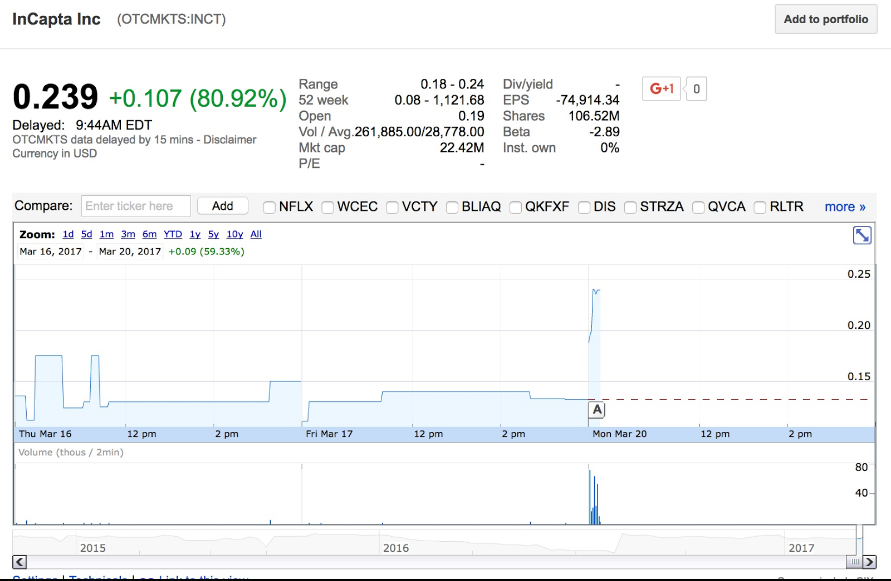Expand the chart using the fullscreen icon
Image resolution: width=891 pixels, height=581 pixels.
862,235
